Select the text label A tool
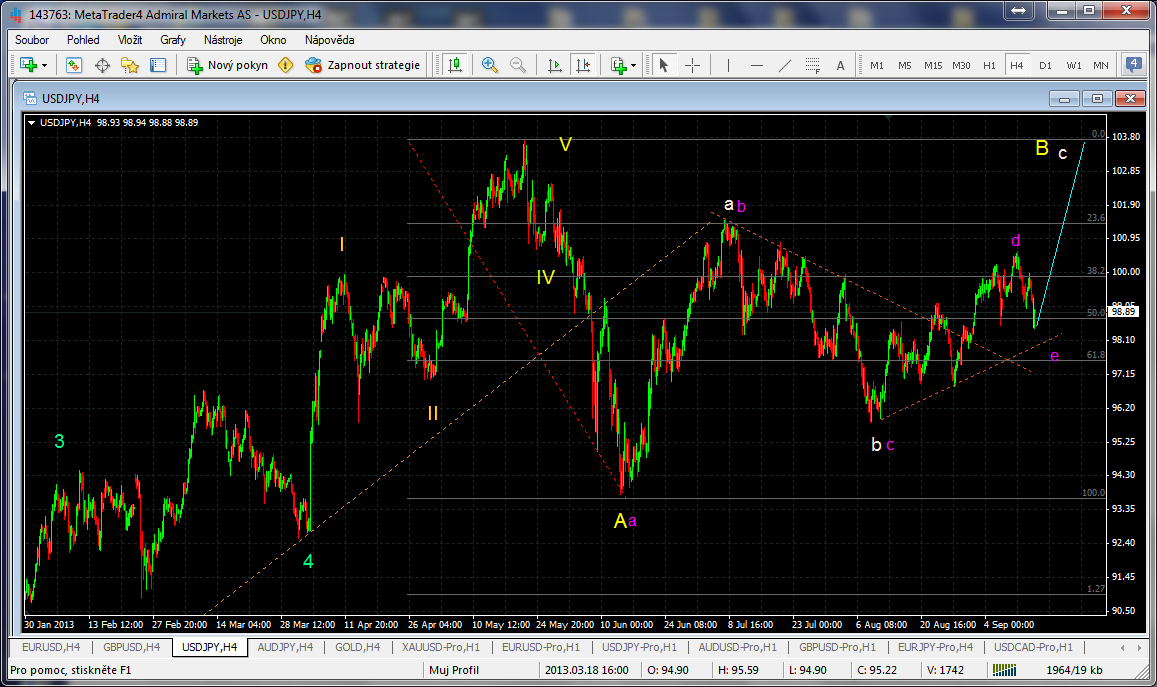Image resolution: width=1157 pixels, height=687 pixels. pos(840,65)
